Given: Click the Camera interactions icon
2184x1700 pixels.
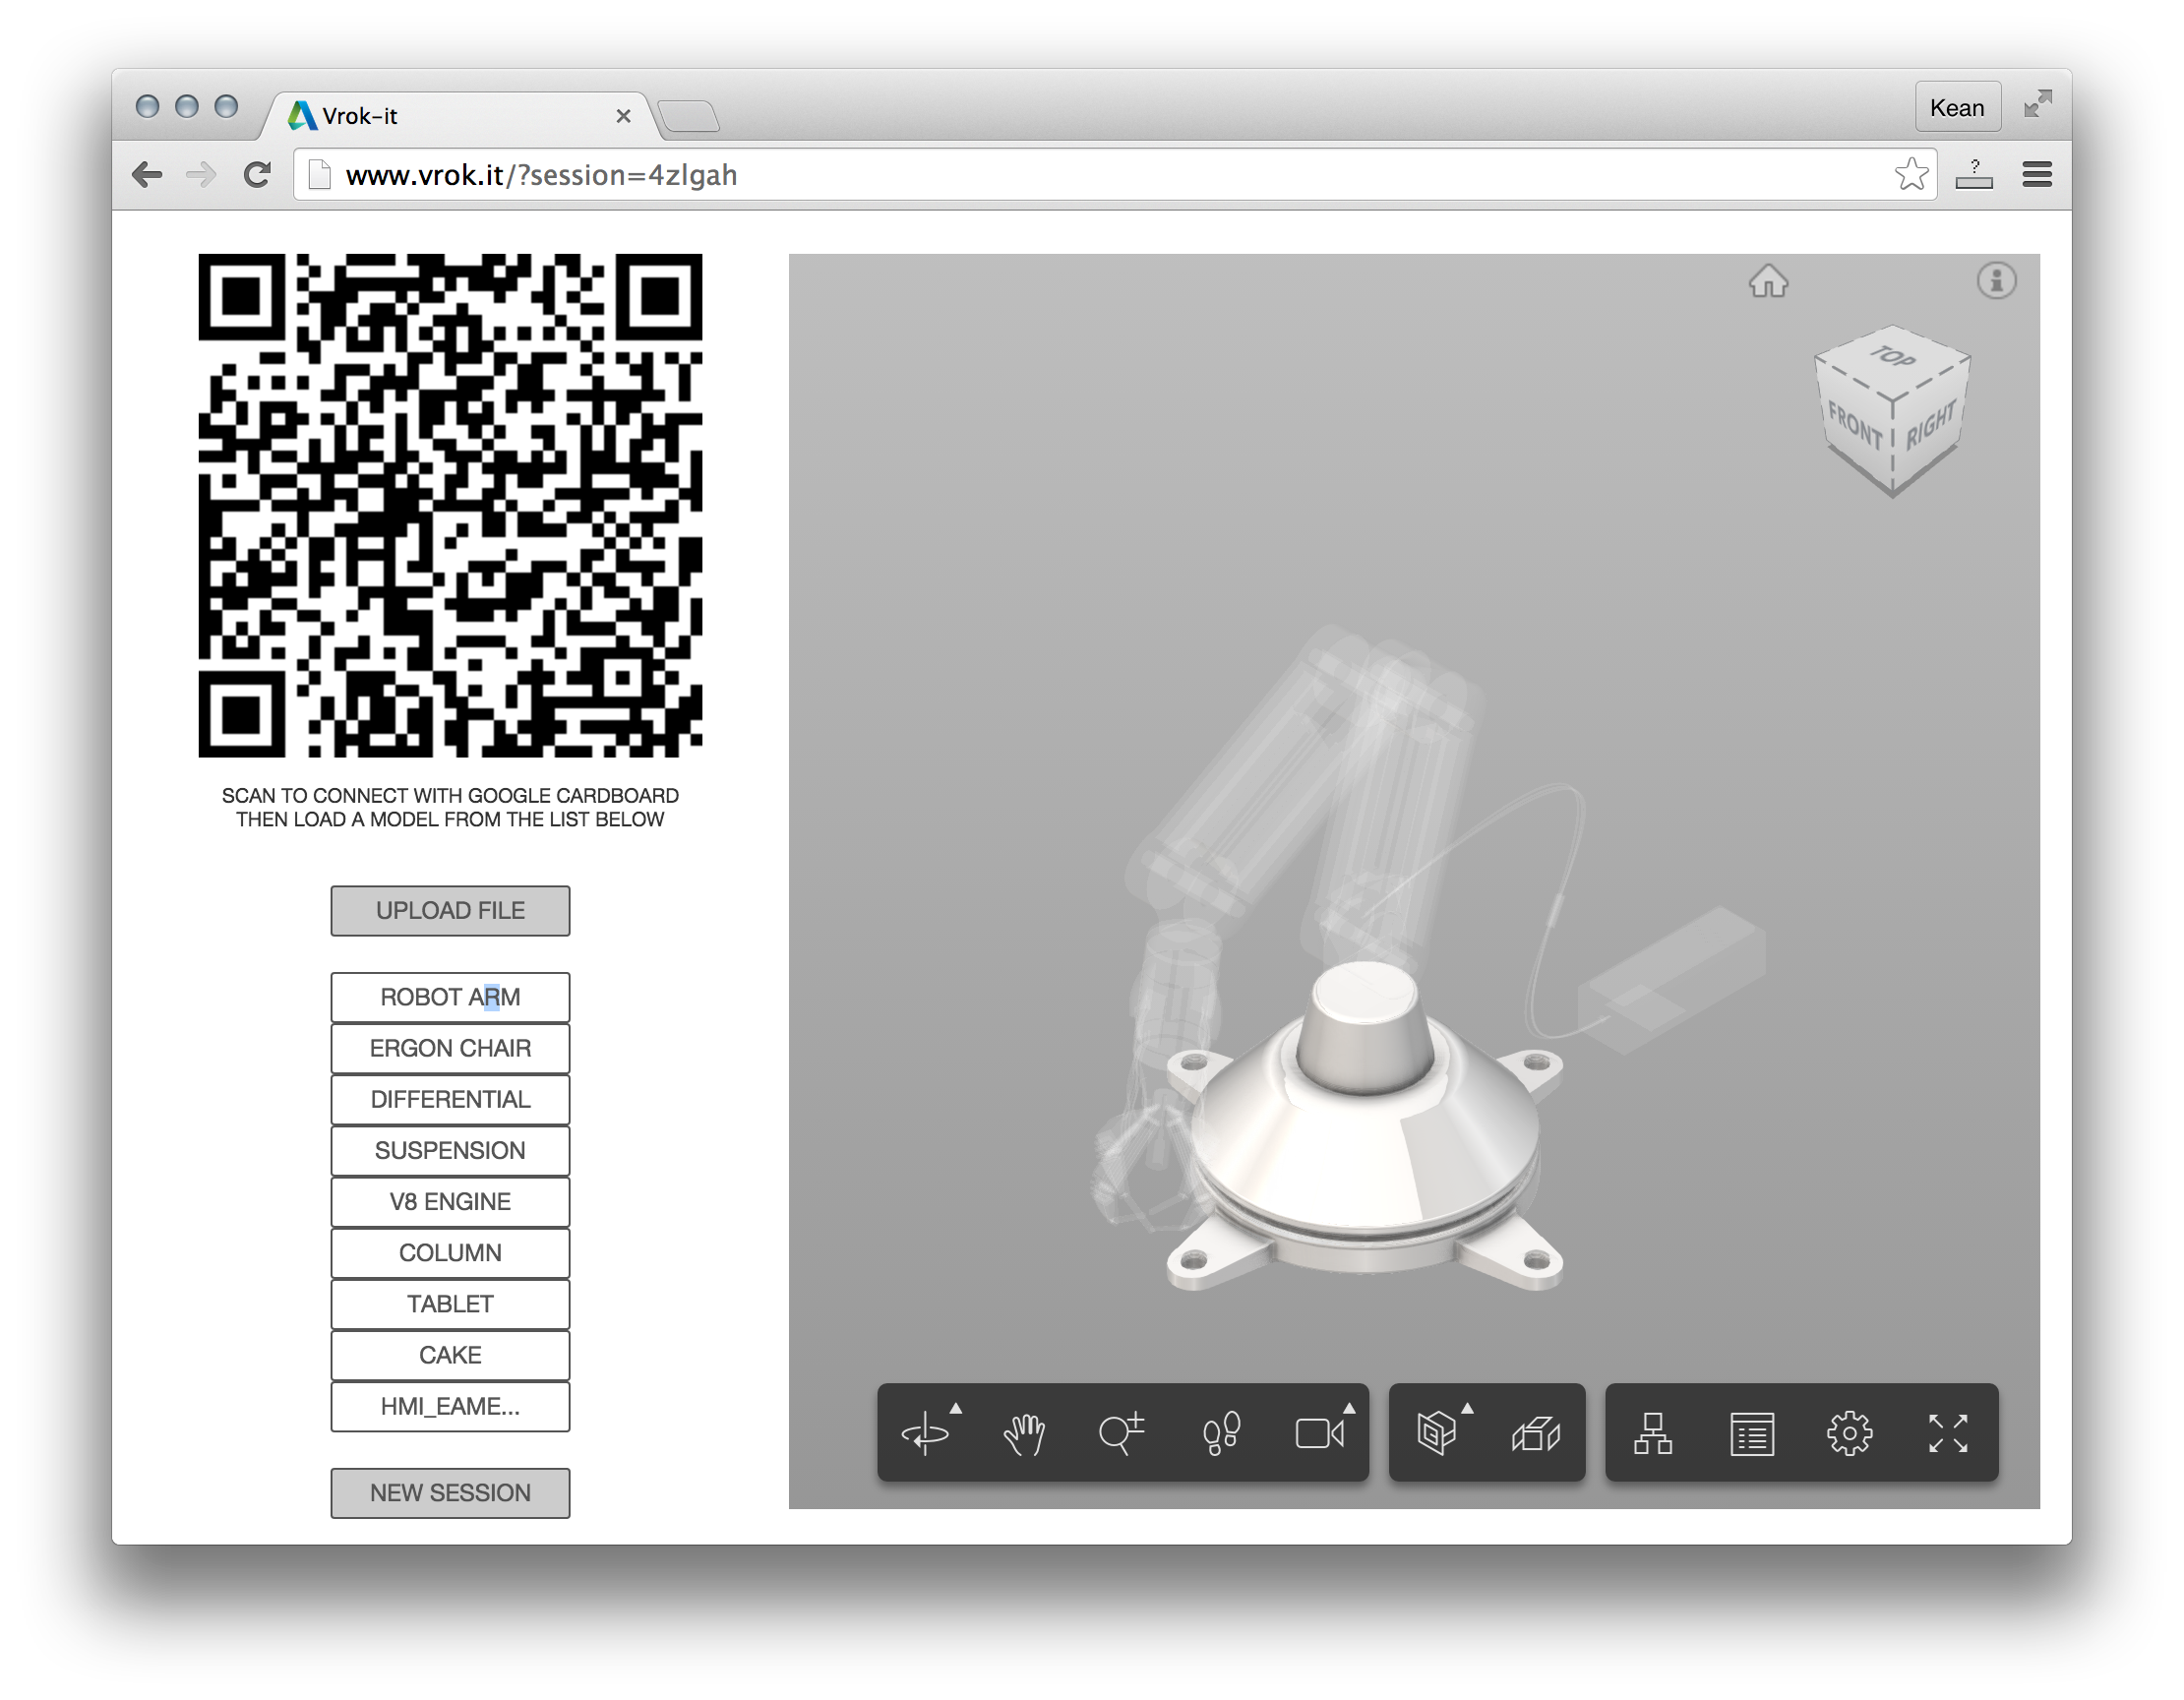Looking at the screenshot, I should [x=1318, y=1434].
